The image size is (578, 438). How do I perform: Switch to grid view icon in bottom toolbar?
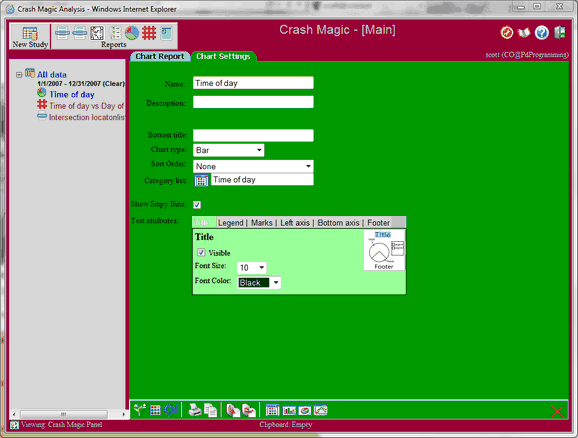272,410
